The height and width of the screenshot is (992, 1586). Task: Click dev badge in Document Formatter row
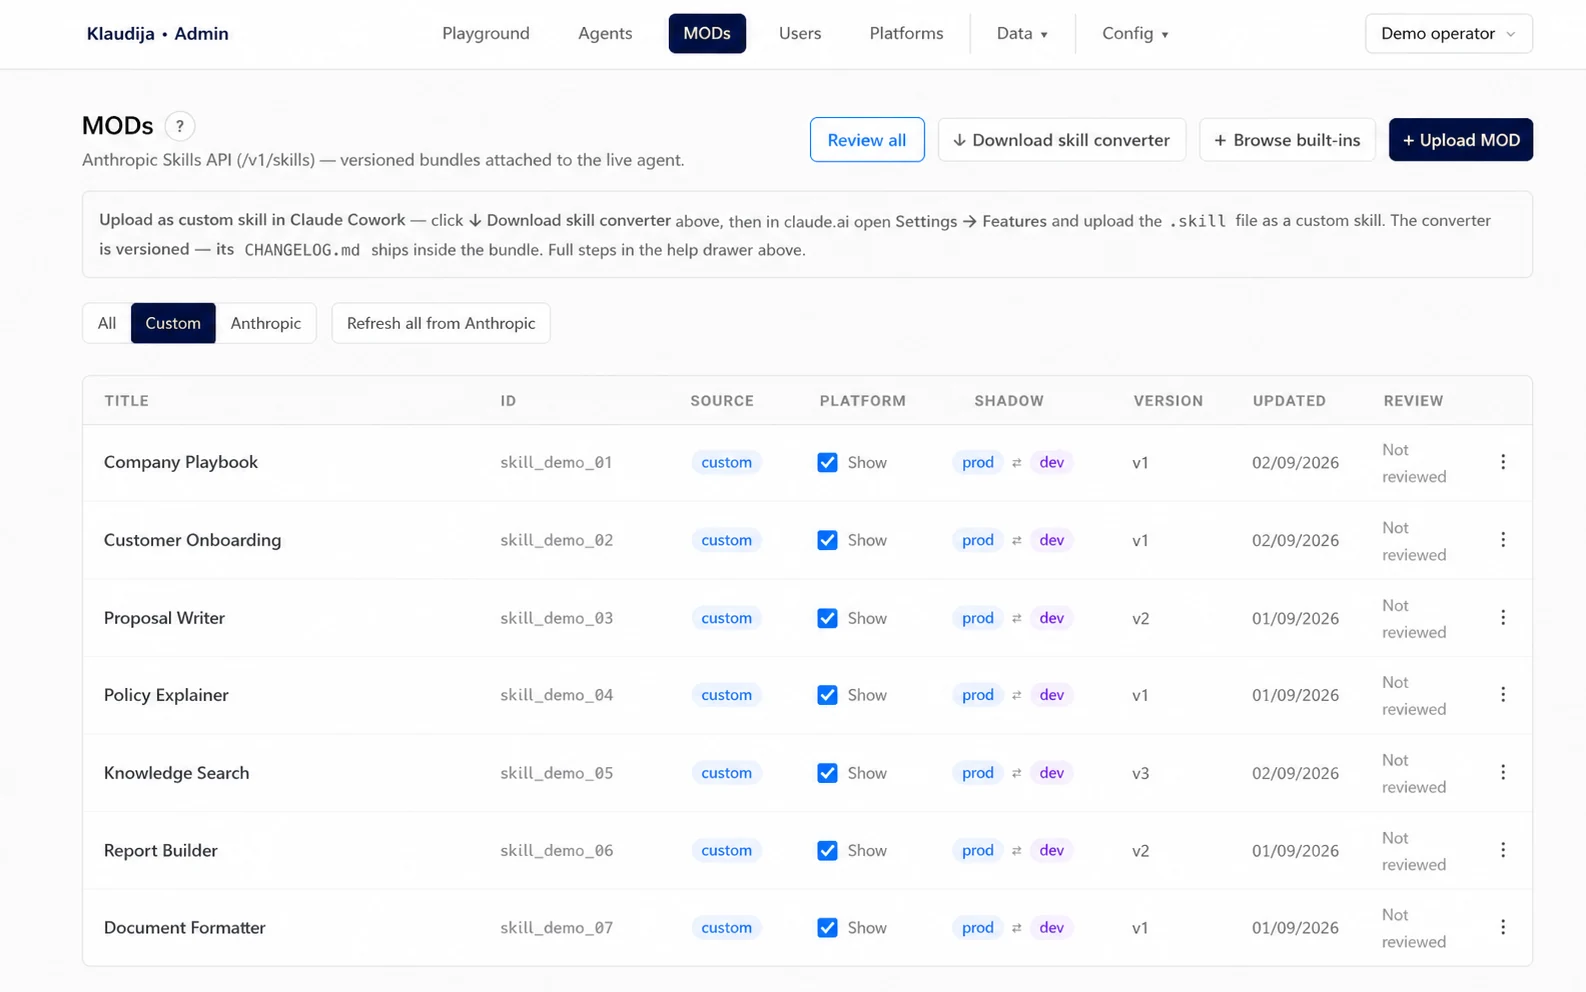(x=1051, y=928)
